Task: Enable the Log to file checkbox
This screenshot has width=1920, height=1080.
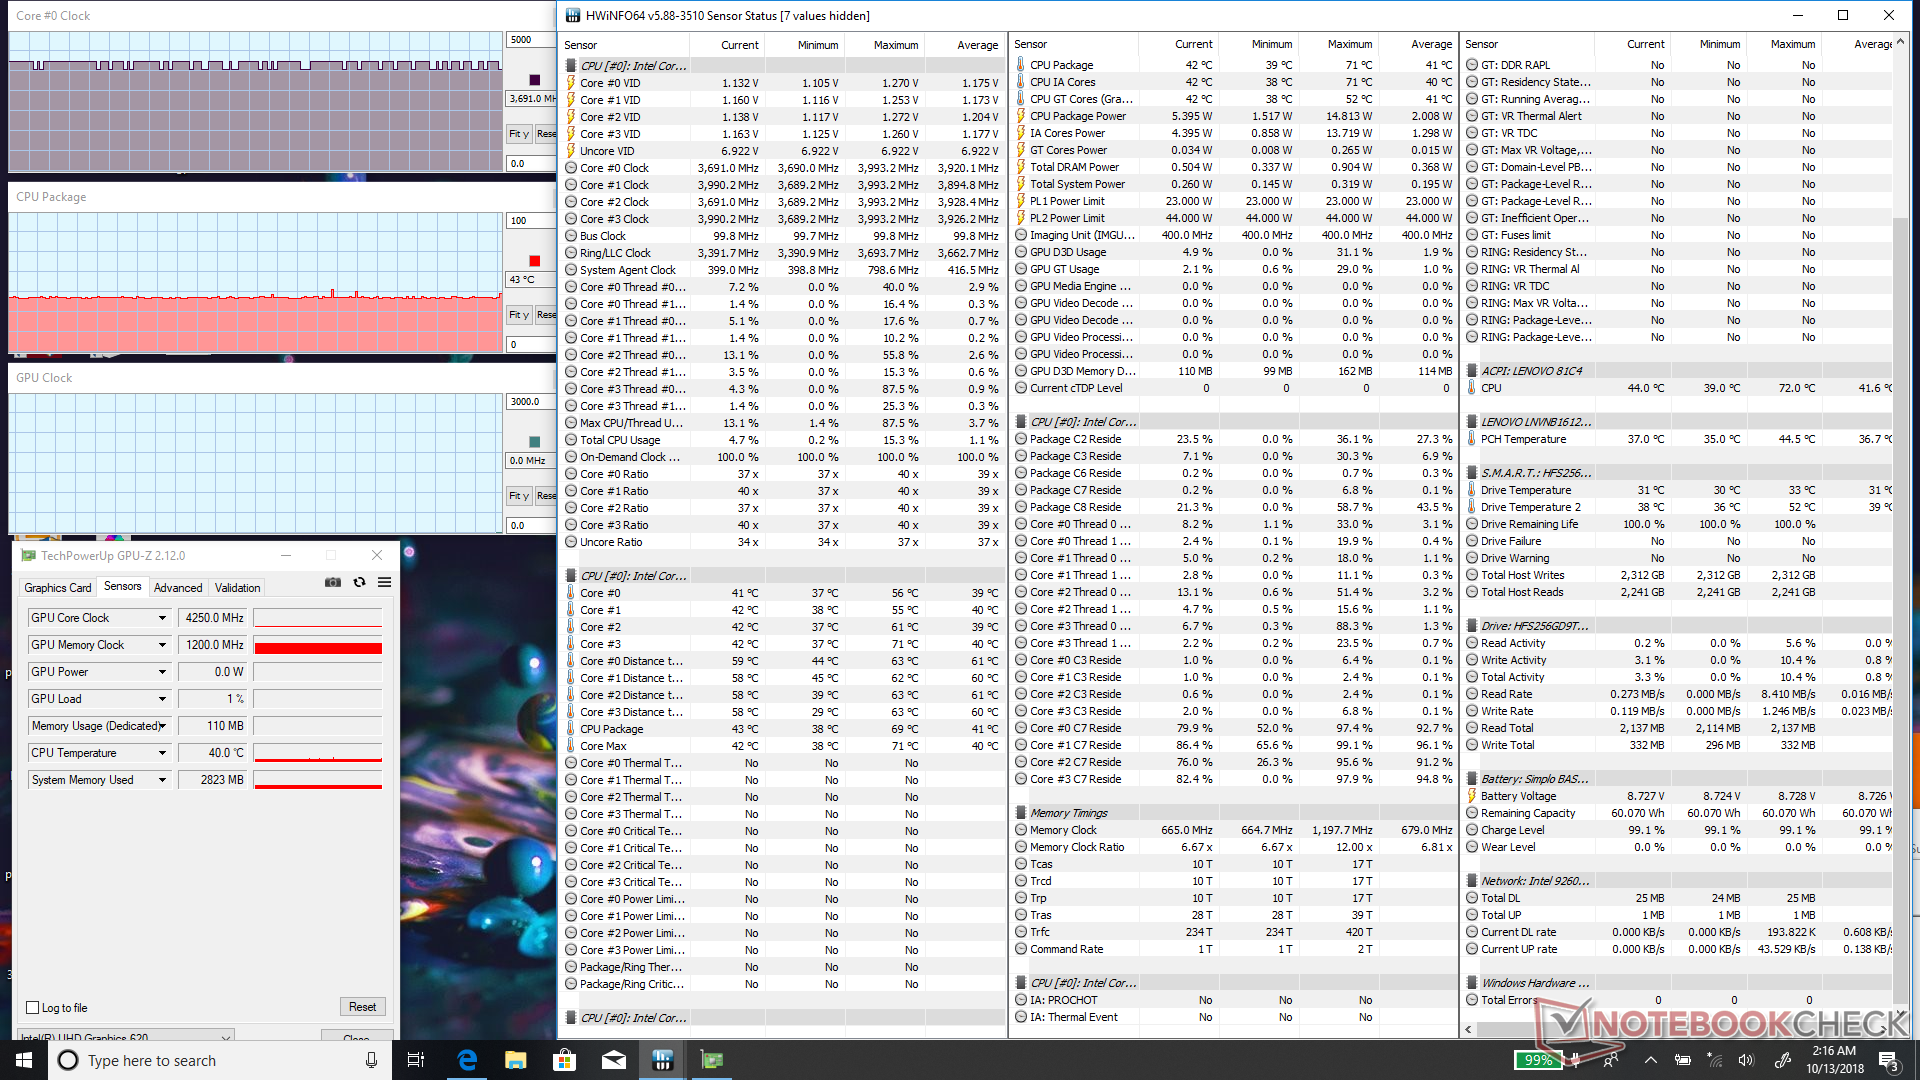Action: point(33,1008)
